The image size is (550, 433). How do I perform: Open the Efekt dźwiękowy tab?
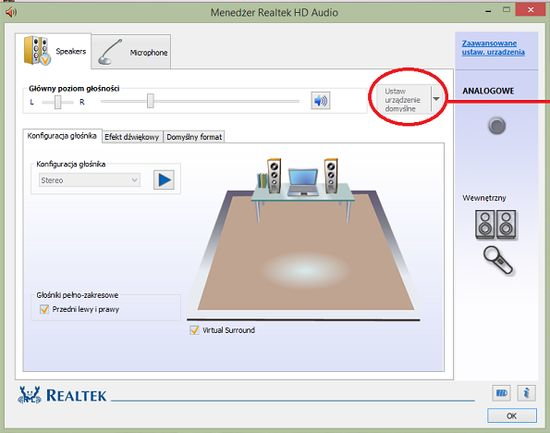tap(132, 137)
